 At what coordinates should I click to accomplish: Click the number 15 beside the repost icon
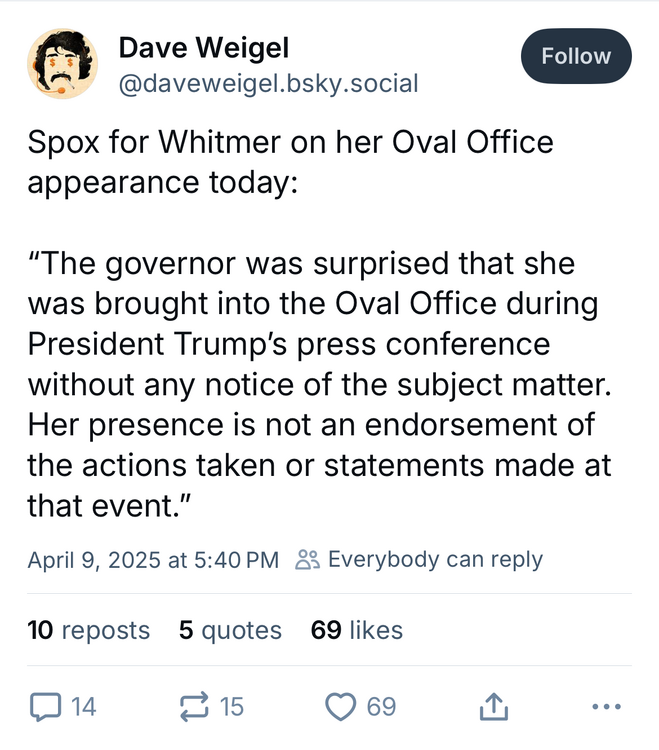(231, 707)
